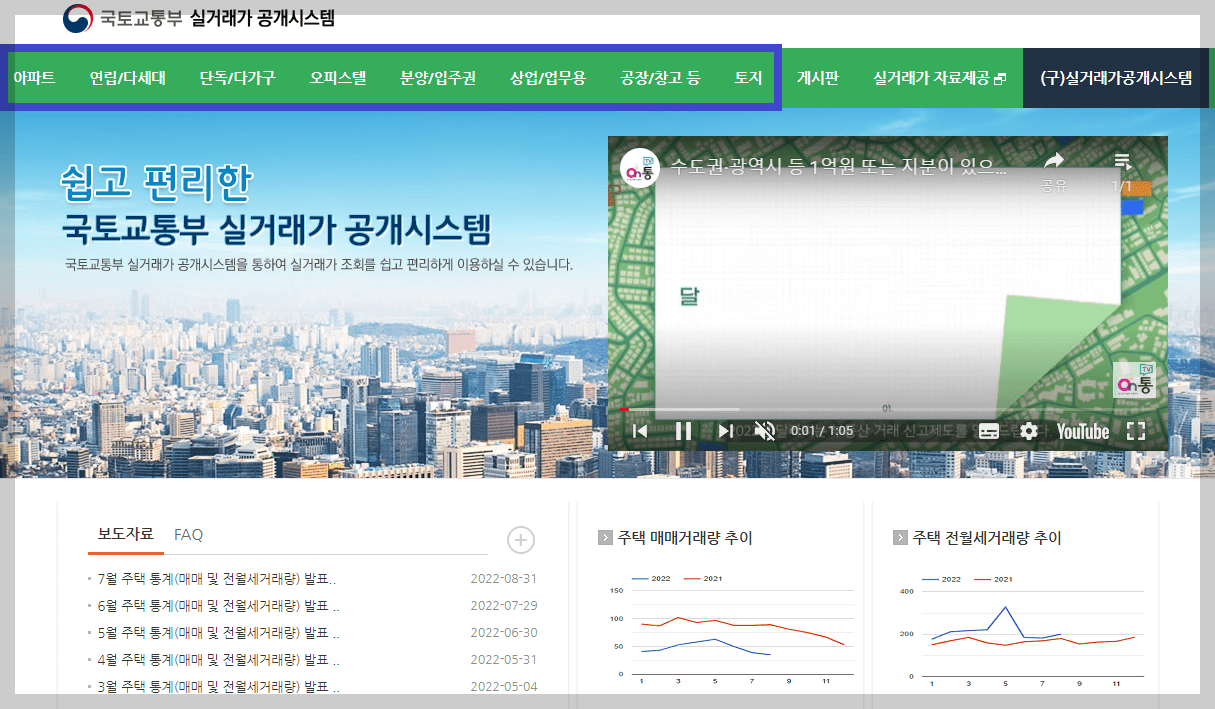Enable subtitles with the captions icon

989,430
